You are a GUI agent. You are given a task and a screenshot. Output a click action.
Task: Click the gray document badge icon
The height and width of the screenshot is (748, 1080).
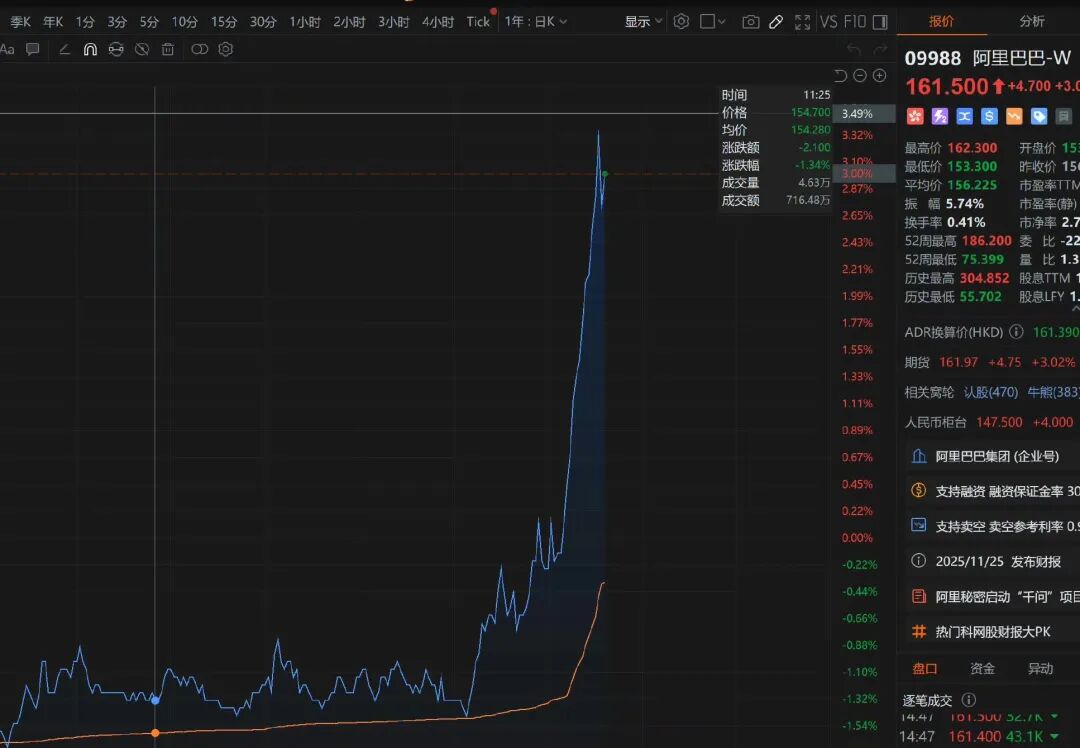(x=1063, y=116)
